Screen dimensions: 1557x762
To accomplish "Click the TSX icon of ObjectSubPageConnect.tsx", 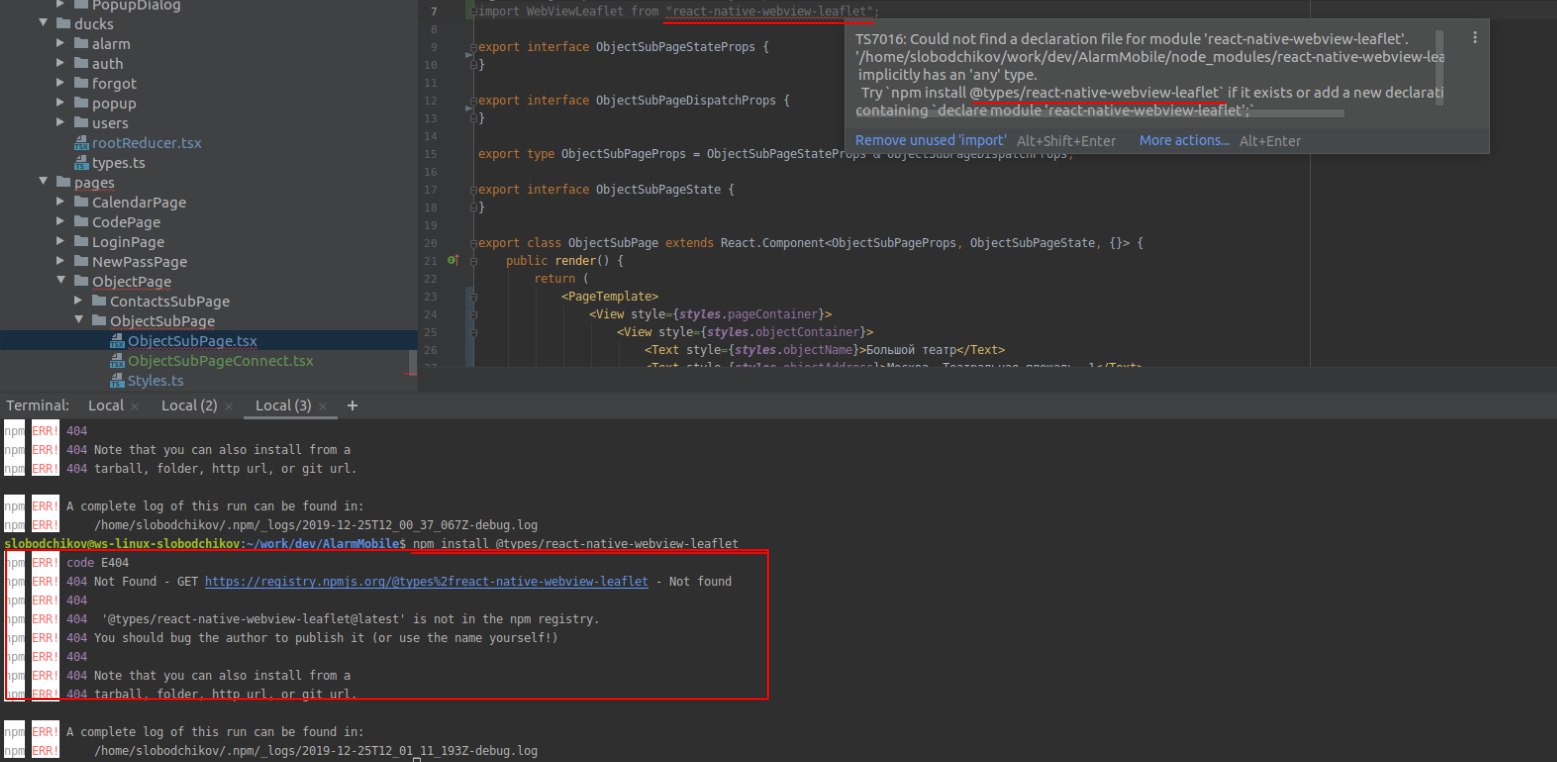I will pyautogui.click(x=117, y=361).
